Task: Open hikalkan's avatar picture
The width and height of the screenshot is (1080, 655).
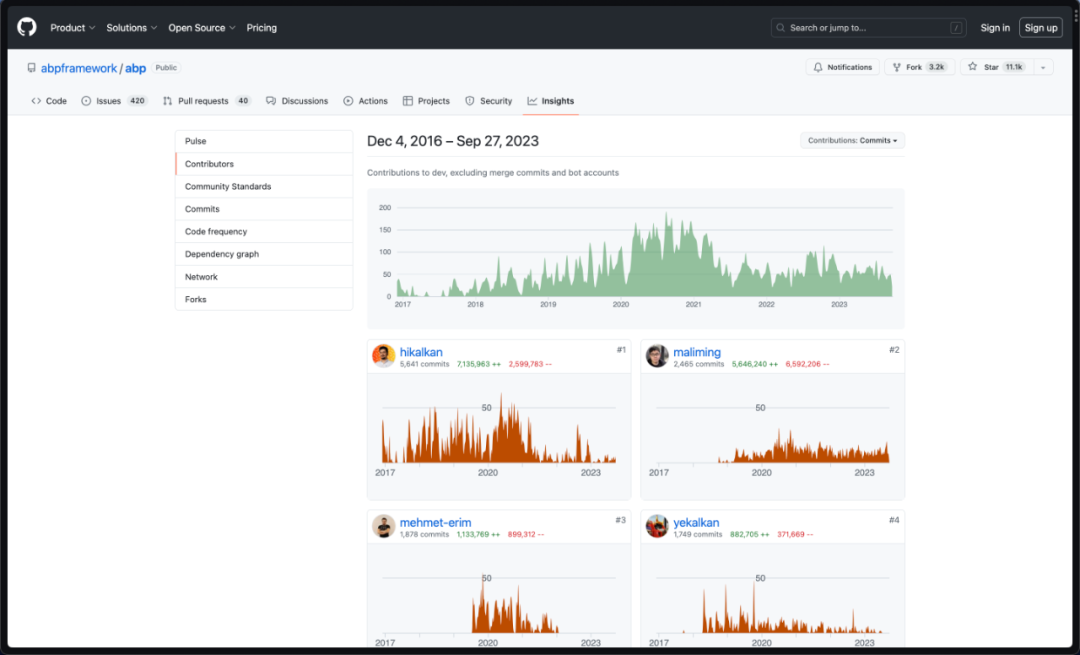Action: pyautogui.click(x=384, y=356)
